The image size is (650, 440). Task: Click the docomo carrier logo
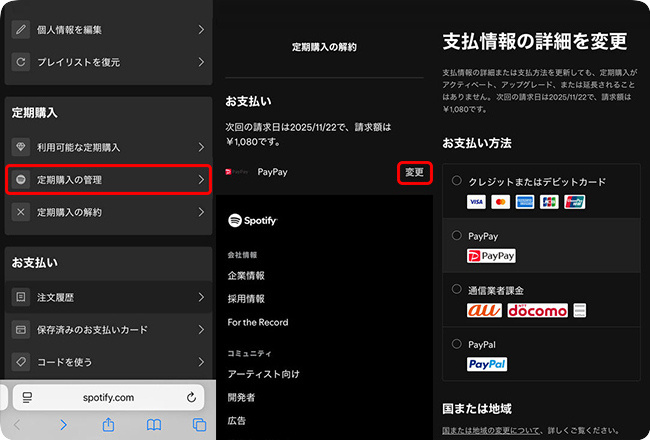tap(537, 310)
